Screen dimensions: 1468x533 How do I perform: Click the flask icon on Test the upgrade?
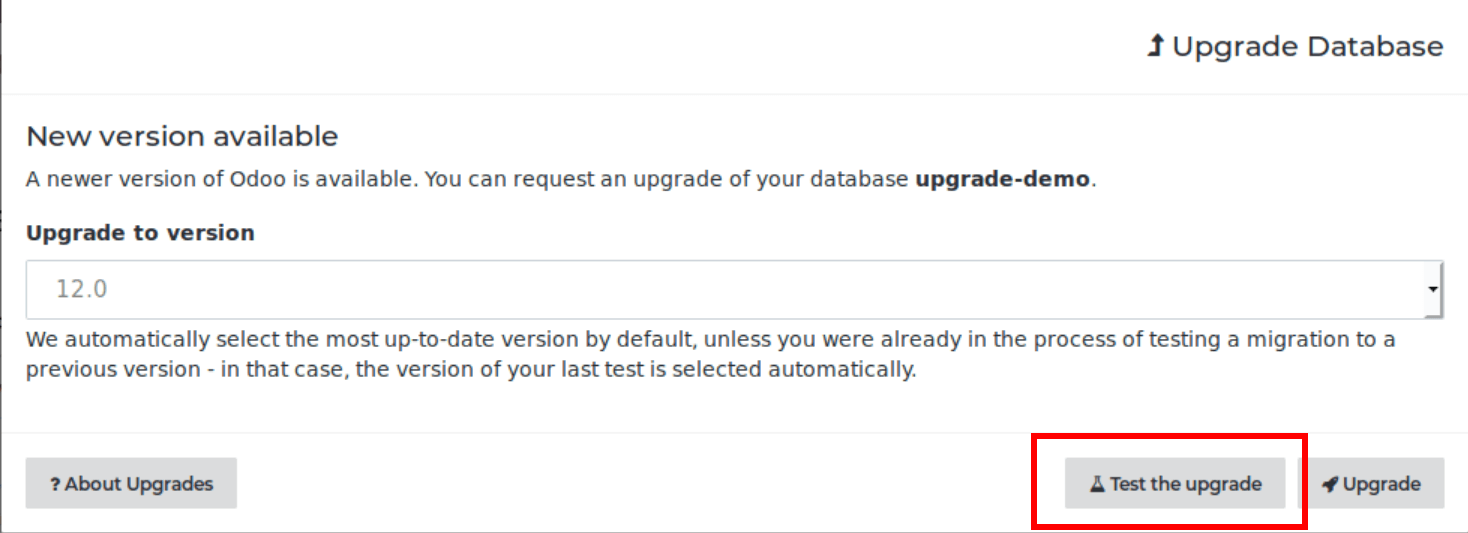coord(1097,484)
